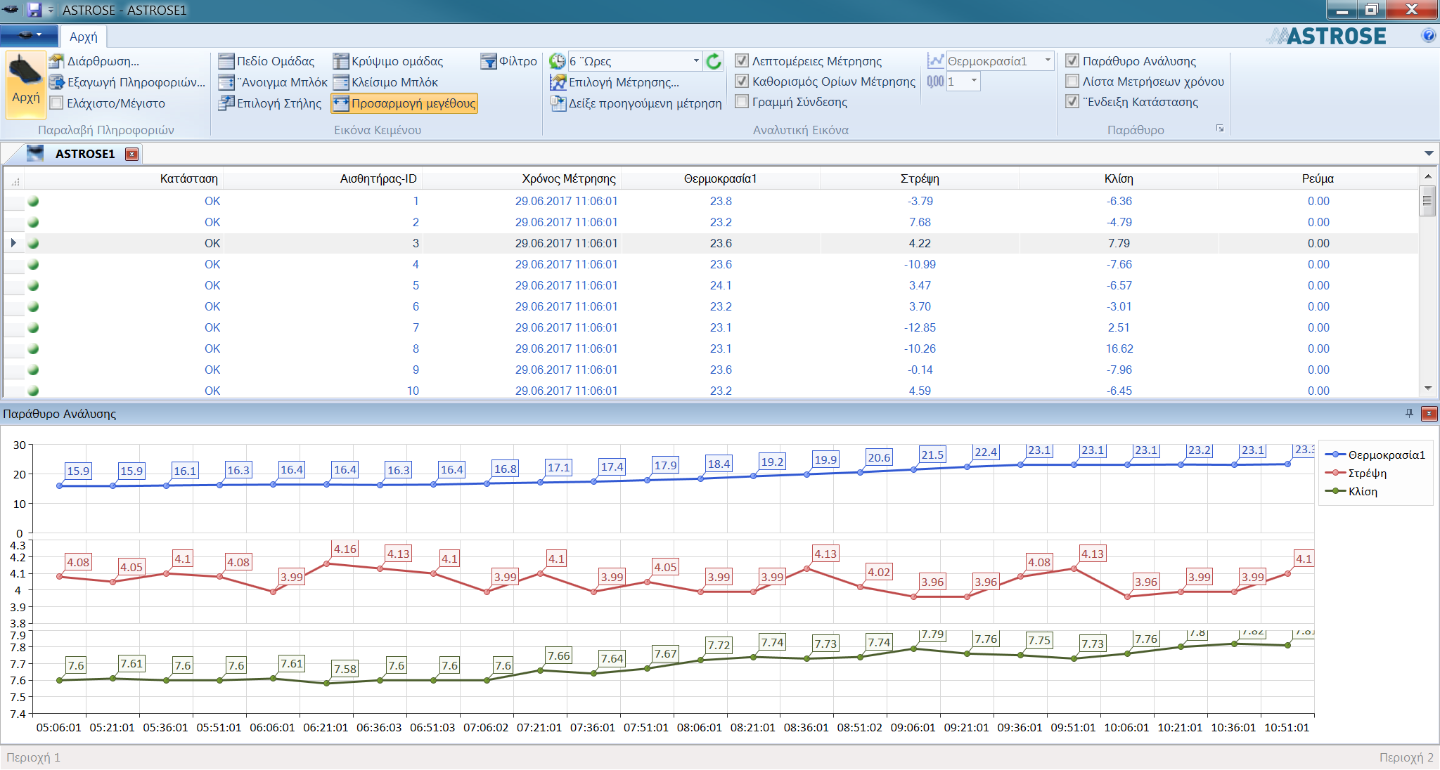Close the Παράθυρο Ανάλυσης panel
The image size is (1440, 770).
click(1428, 413)
